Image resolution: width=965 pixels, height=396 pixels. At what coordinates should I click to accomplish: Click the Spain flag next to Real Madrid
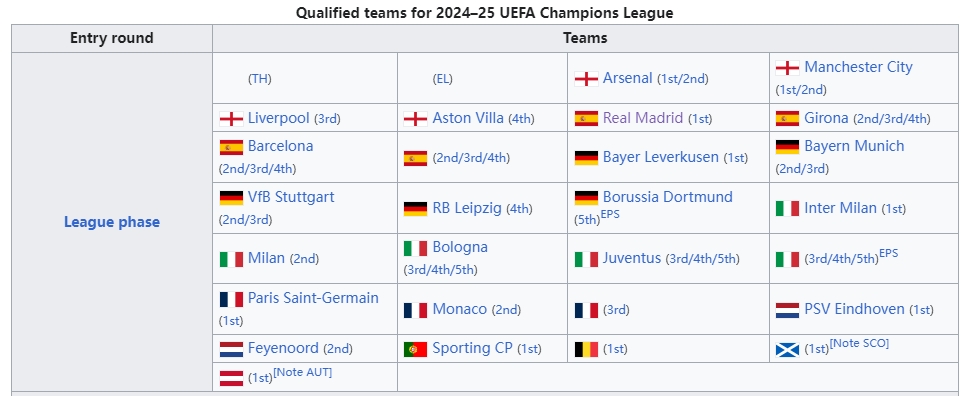tap(586, 118)
